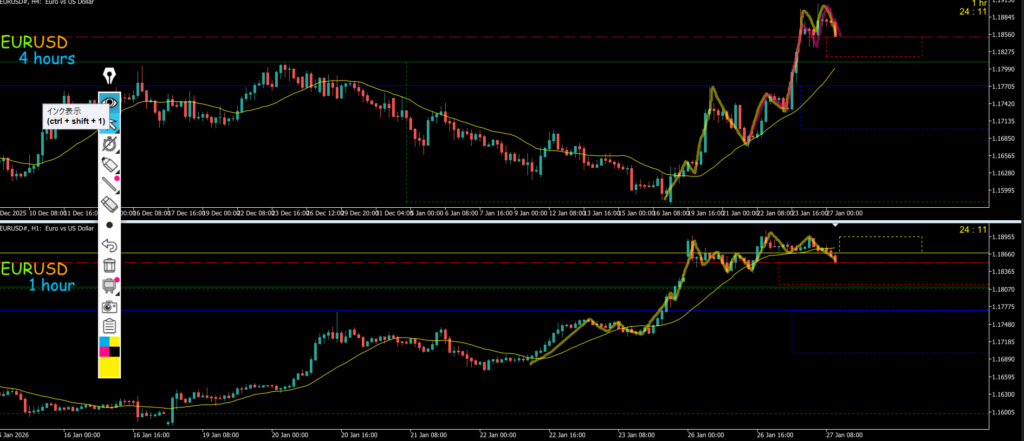Click the large yellow current-color swatch
The height and width of the screenshot is (441, 1024).
click(x=110, y=367)
